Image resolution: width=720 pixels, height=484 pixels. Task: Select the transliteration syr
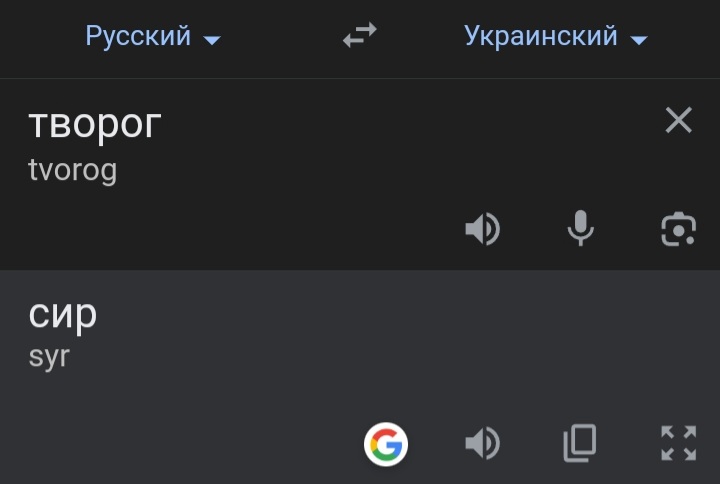49,357
